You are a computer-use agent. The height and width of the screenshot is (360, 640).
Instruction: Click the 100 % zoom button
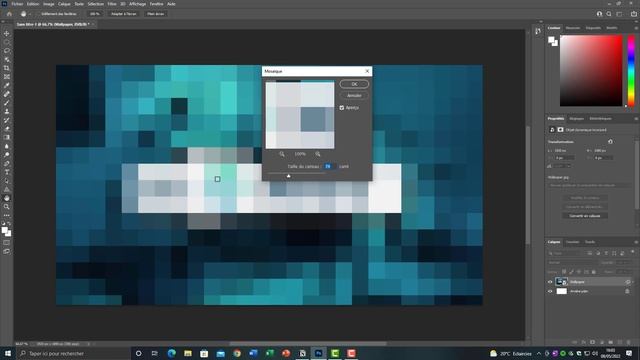point(95,14)
